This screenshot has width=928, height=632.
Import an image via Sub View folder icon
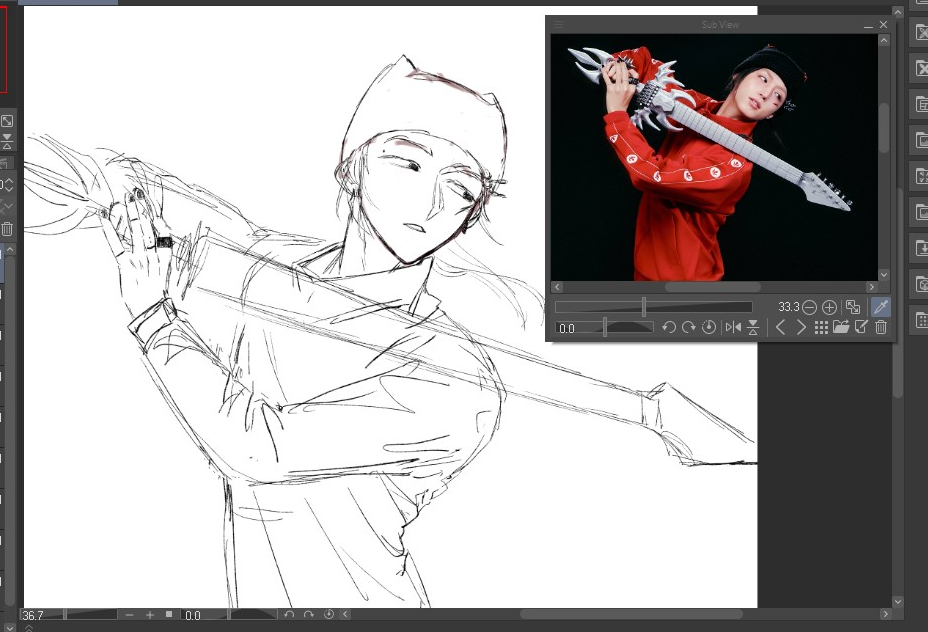[841, 328]
